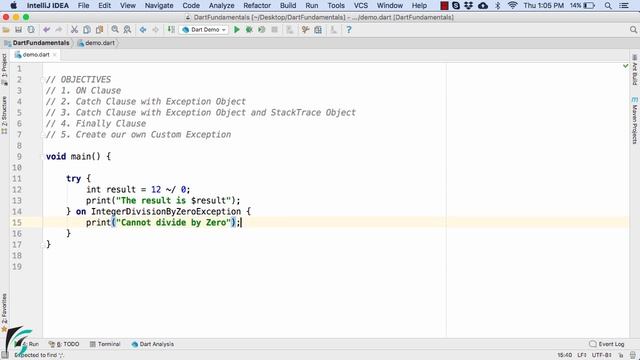This screenshot has width=640, height=360.
Task: Navigate Back with the left arrow icon
Action: click(x=143, y=30)
